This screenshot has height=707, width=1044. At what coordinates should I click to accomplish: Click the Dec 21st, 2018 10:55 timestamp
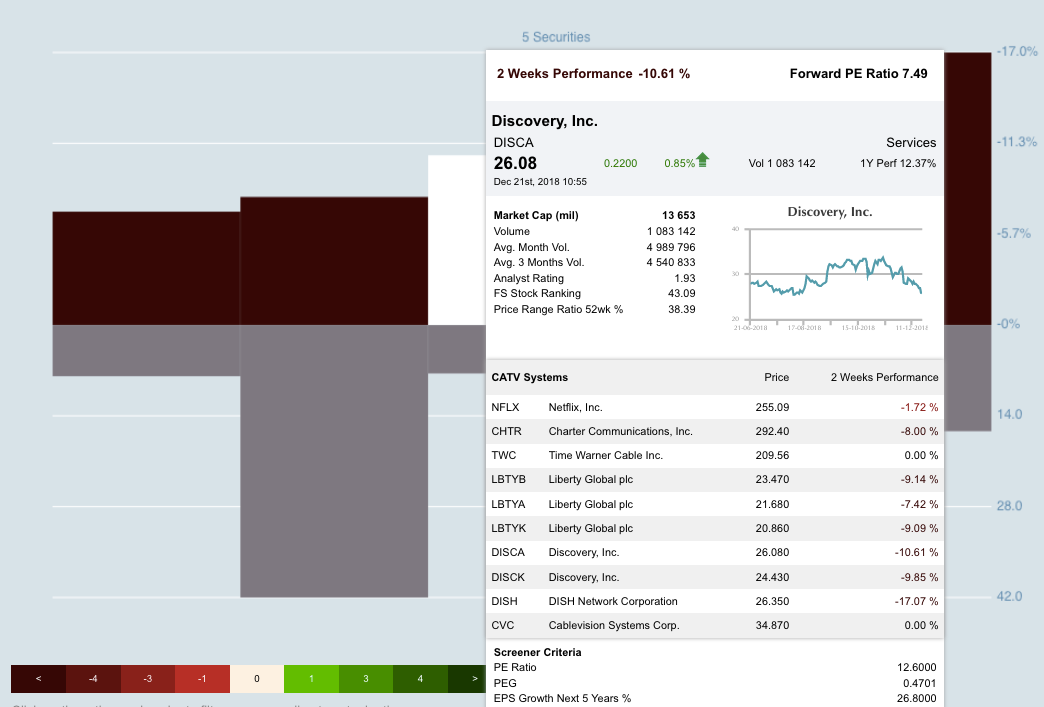point(540,182)
